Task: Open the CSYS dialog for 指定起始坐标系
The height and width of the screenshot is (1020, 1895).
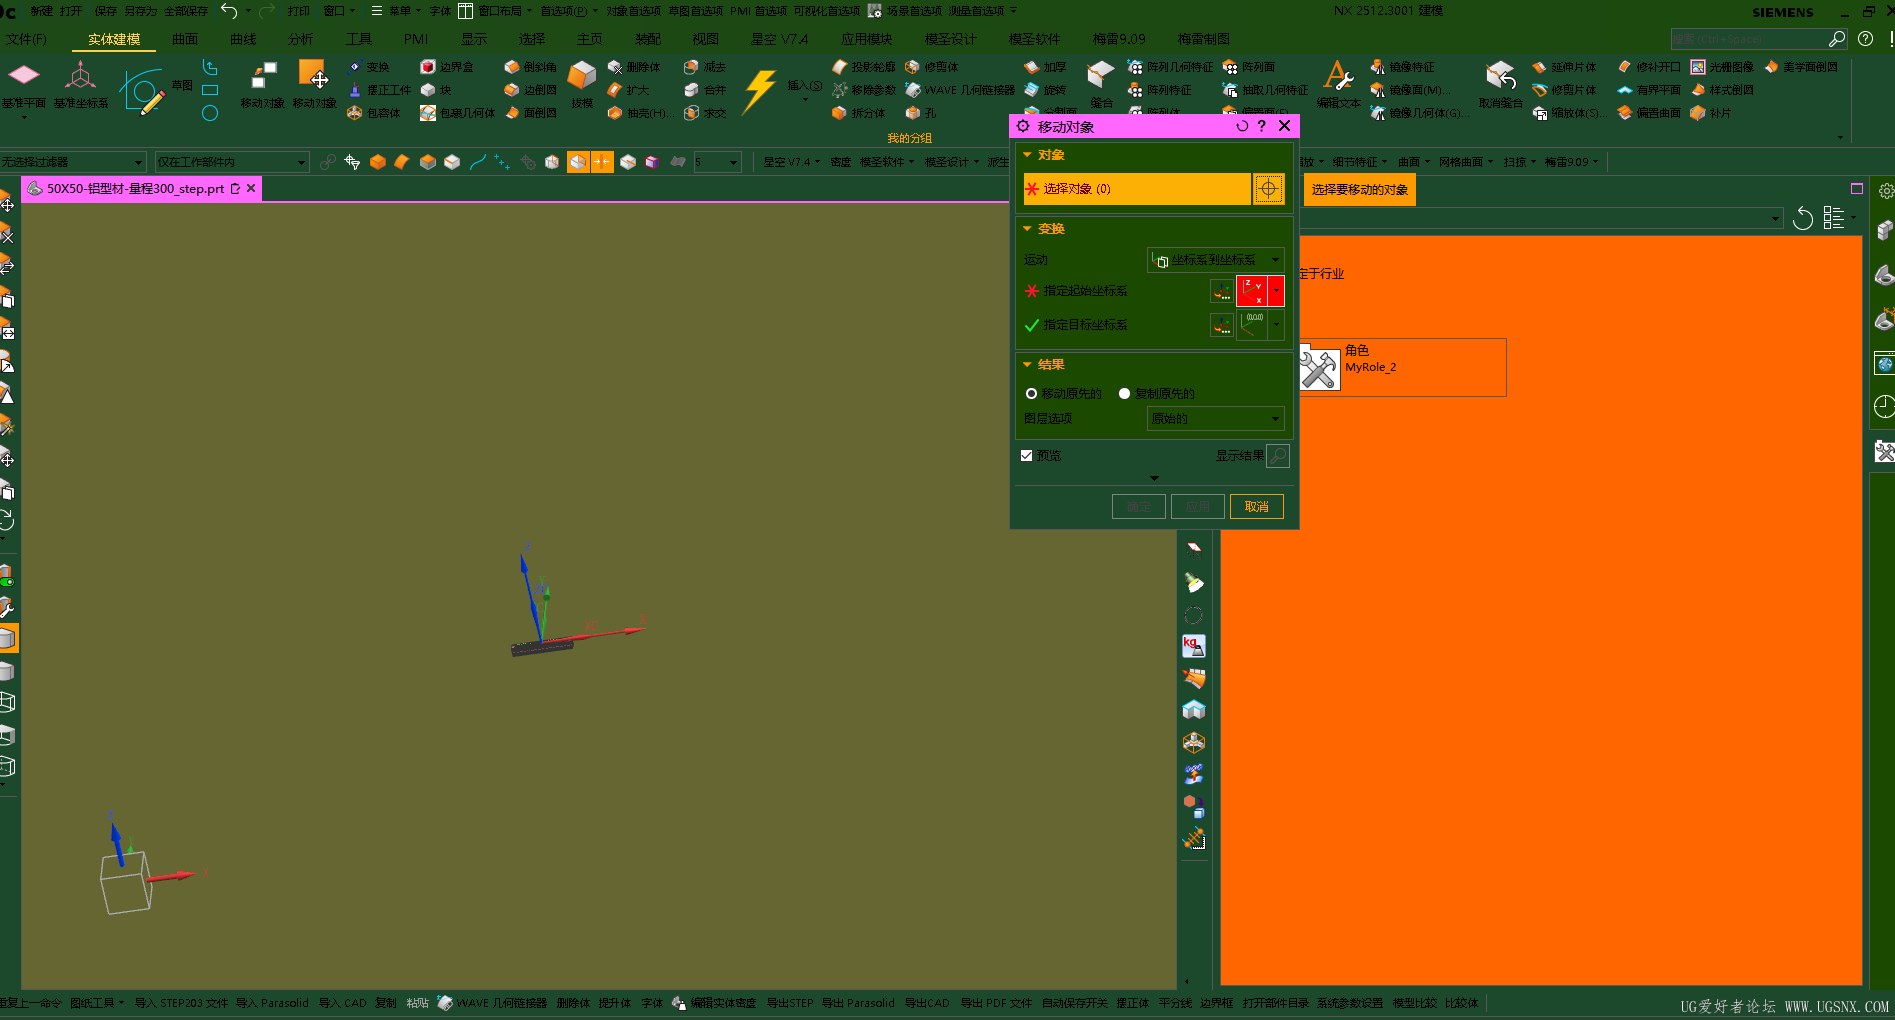Action: pyautogui.click(x=1221, y=291)
